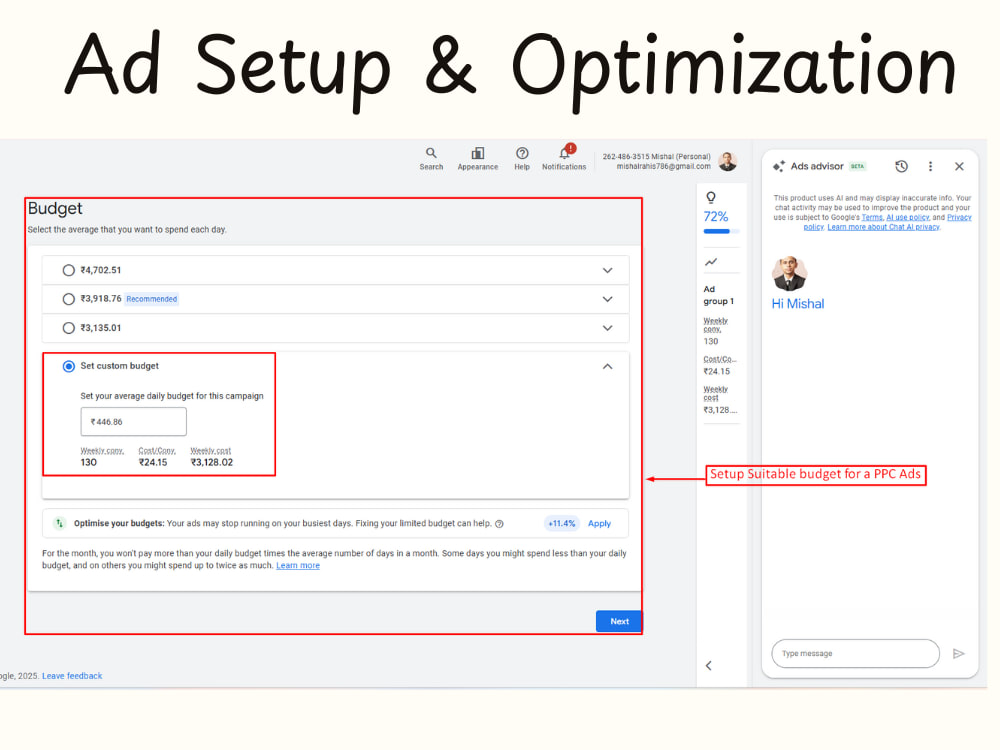
Task: Click the BETA tag beside Ads advisor
Action: 858,166
